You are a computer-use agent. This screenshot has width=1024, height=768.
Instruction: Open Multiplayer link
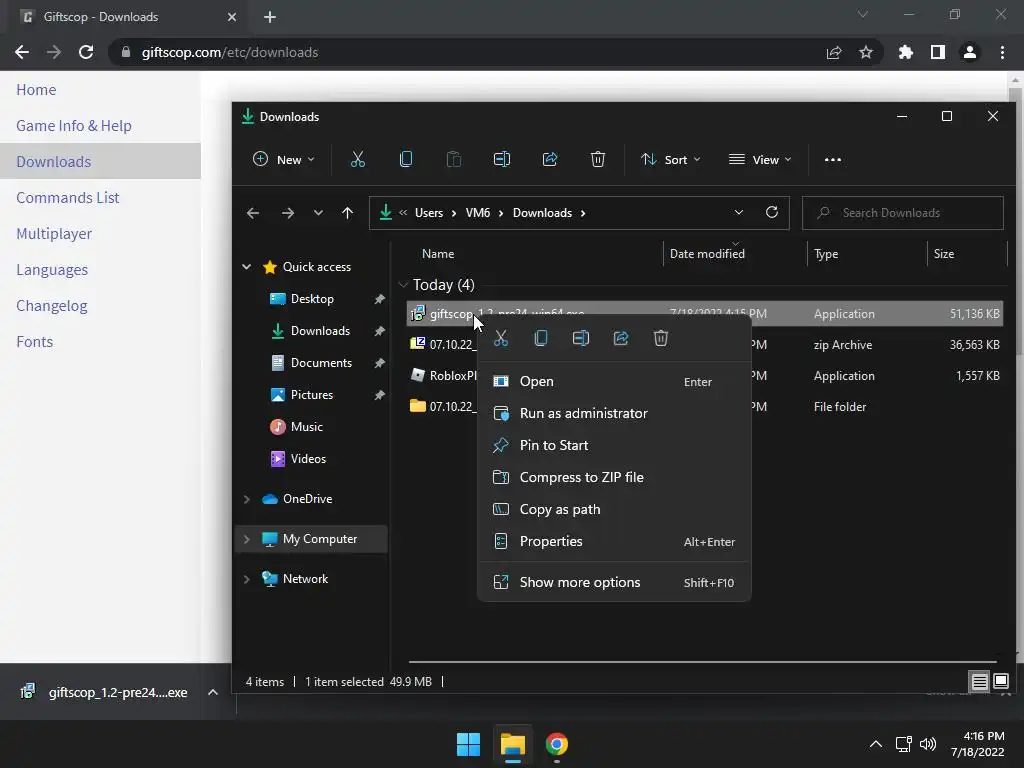(54, 233)
